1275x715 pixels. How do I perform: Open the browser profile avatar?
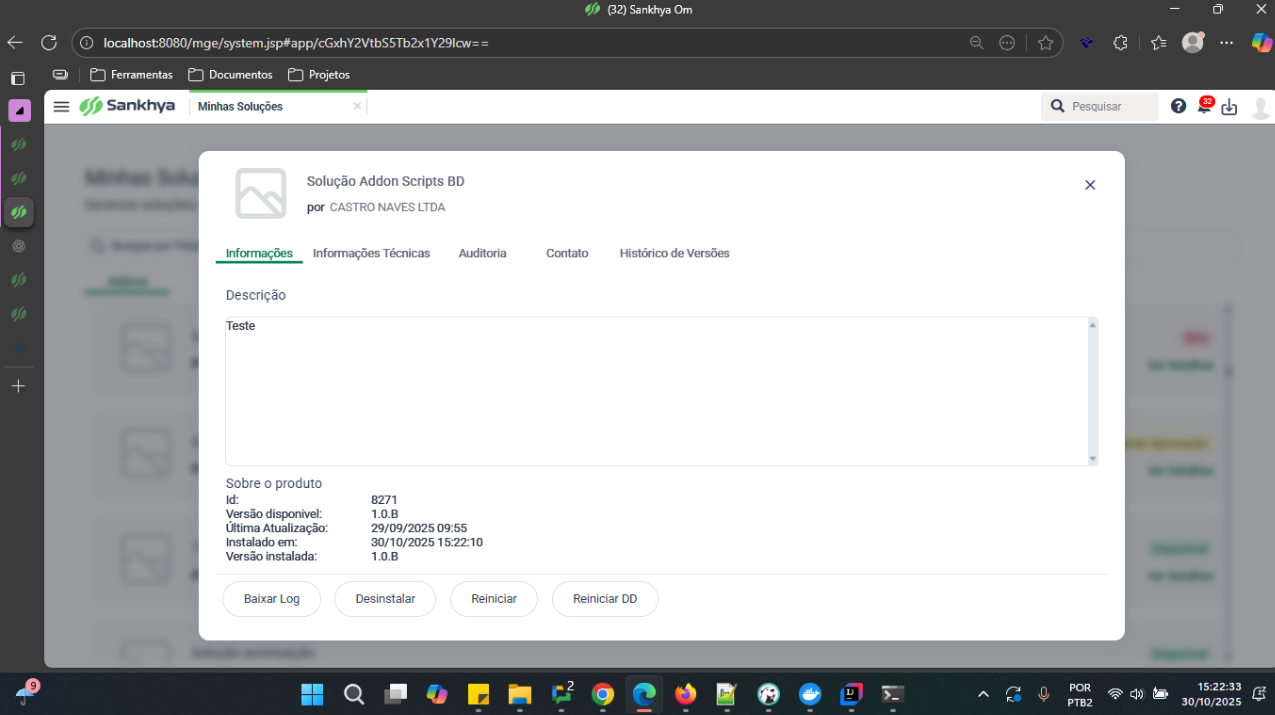1193,43
